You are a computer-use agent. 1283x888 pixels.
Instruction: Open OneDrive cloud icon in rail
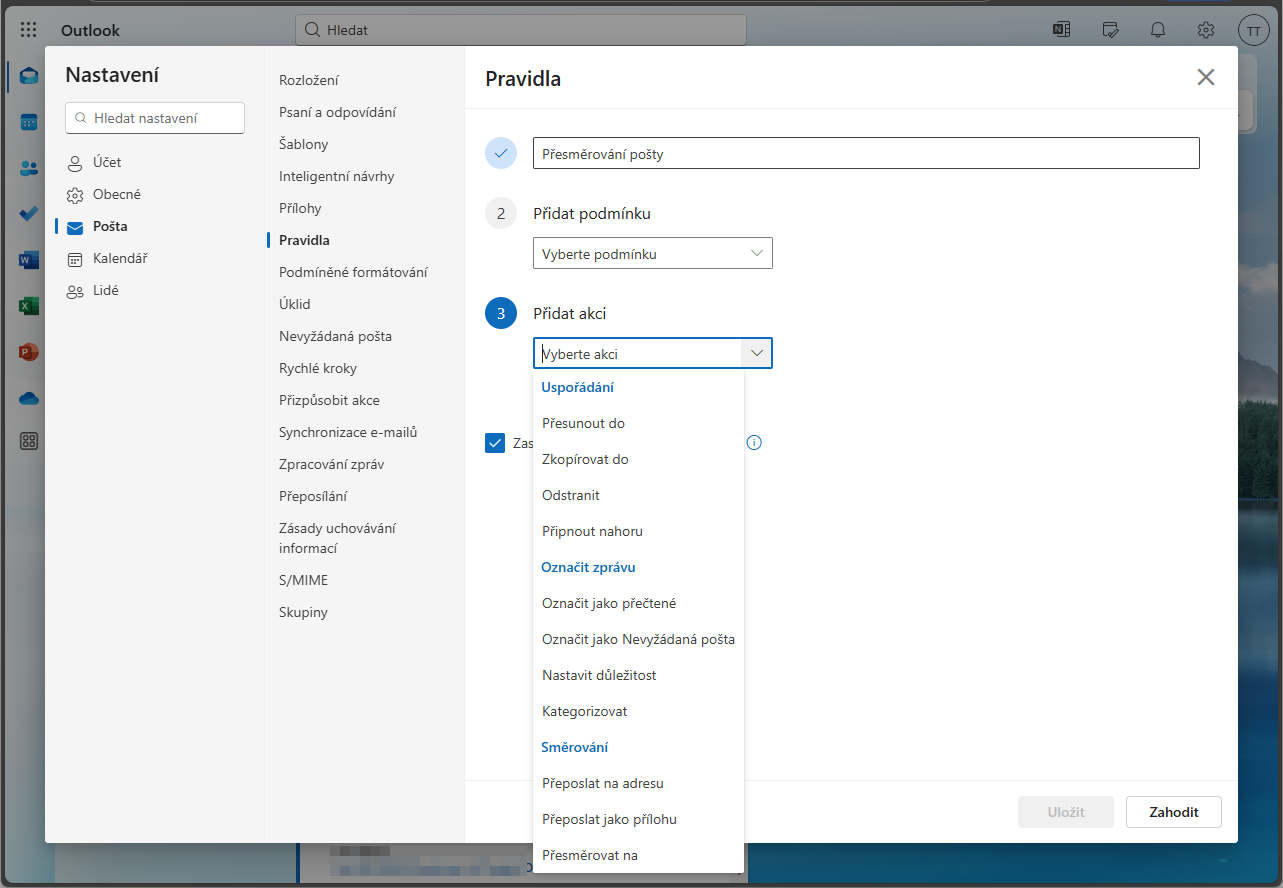tap(29, 398)
